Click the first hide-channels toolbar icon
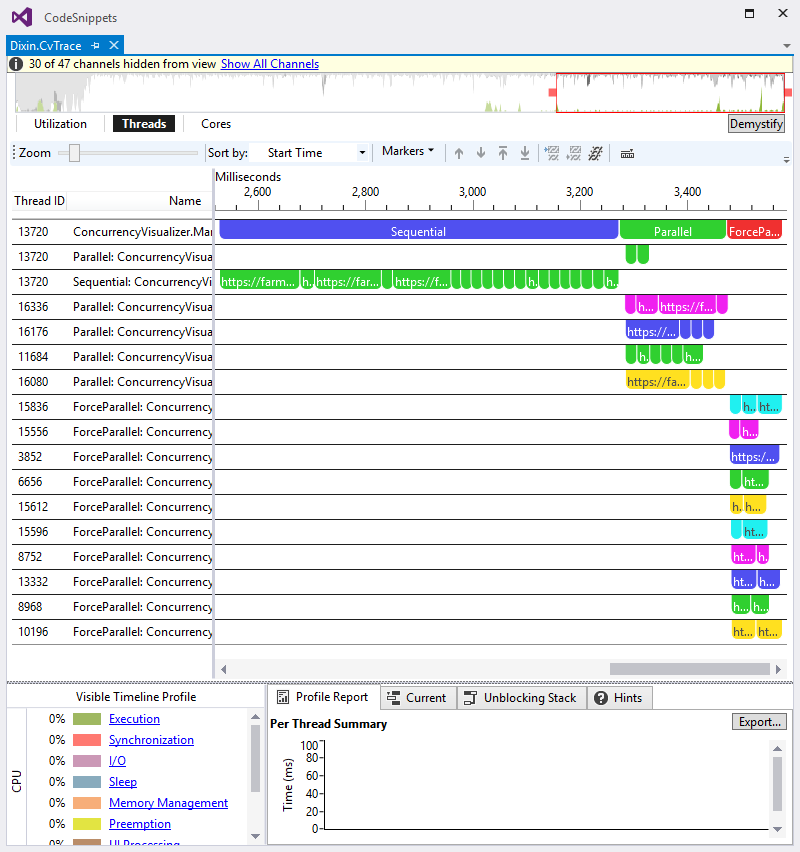 [x=552, y=154]
